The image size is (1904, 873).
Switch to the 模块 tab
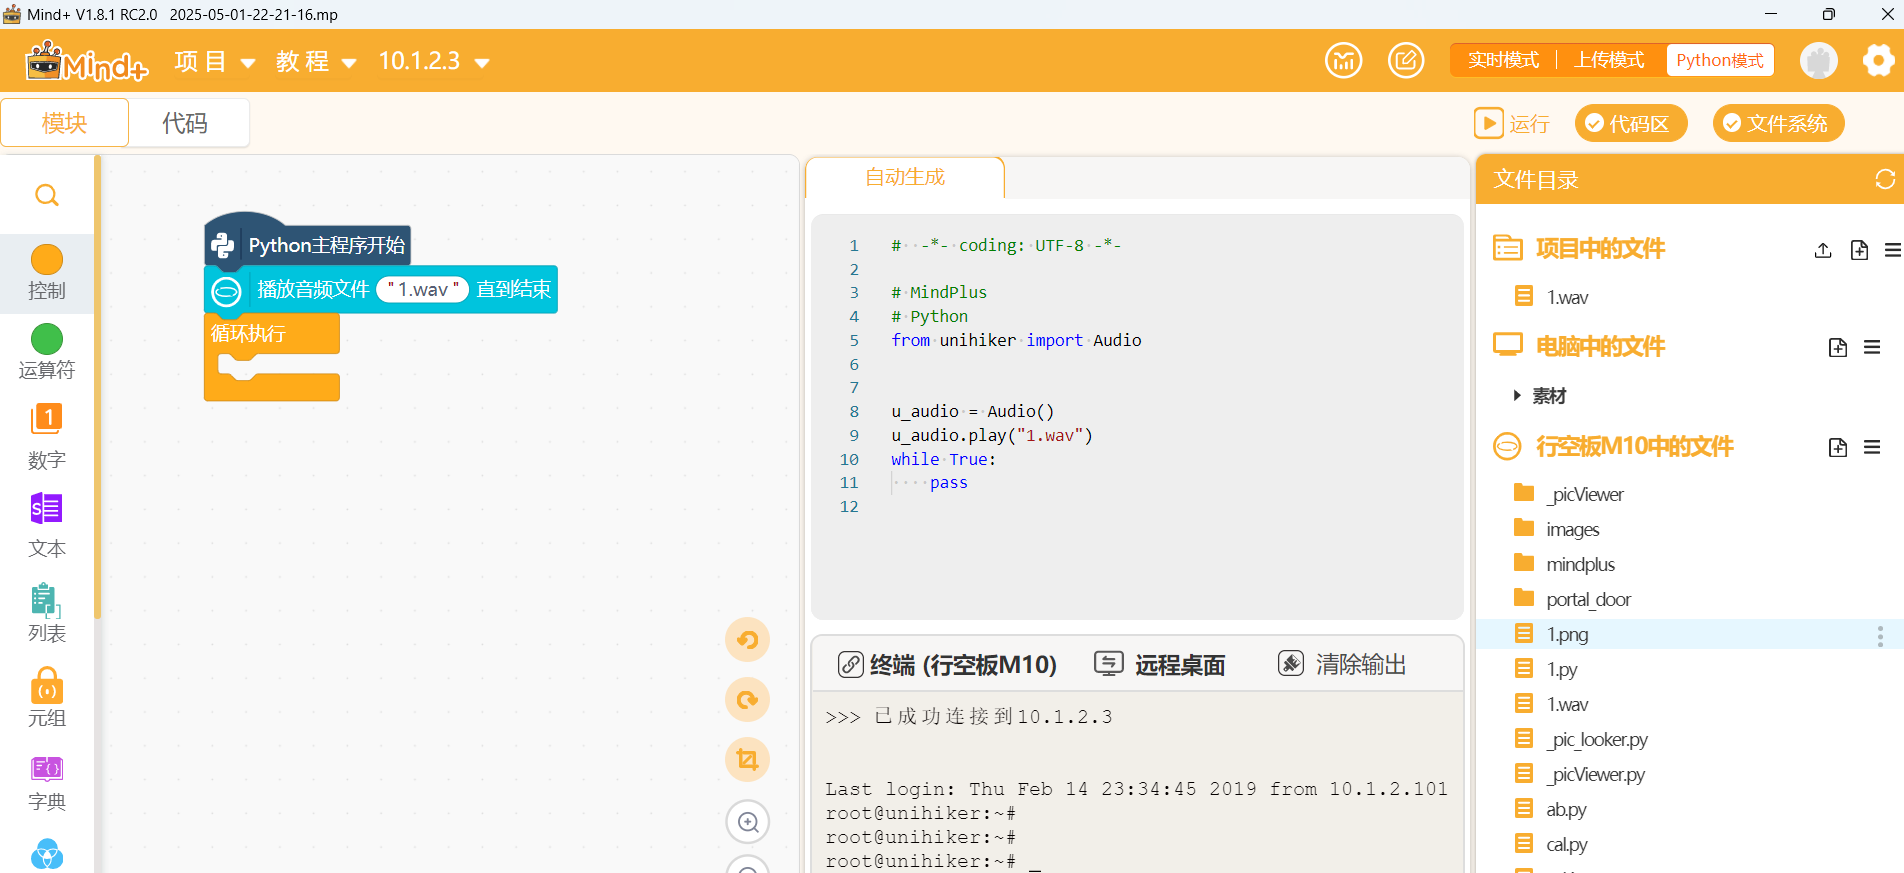(65, 123)
